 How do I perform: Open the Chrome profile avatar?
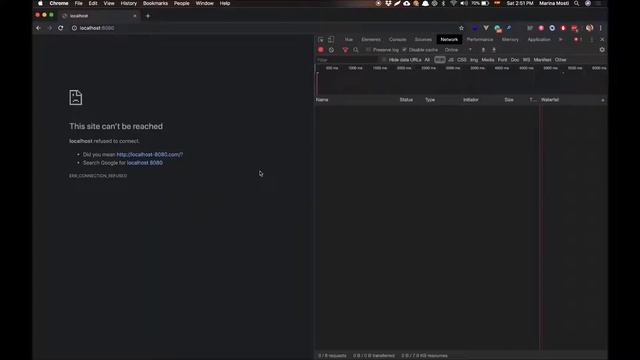pos(589,28)
